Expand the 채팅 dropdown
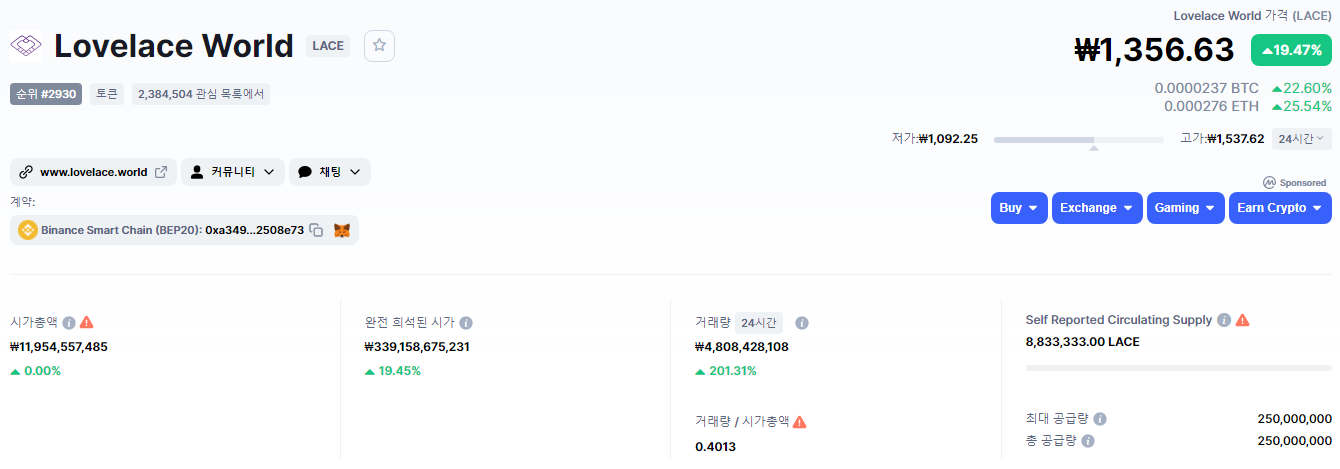Image resolution: width=1340 pixels, height=469 pixels. pyautogui.click(x=330, y=172)
